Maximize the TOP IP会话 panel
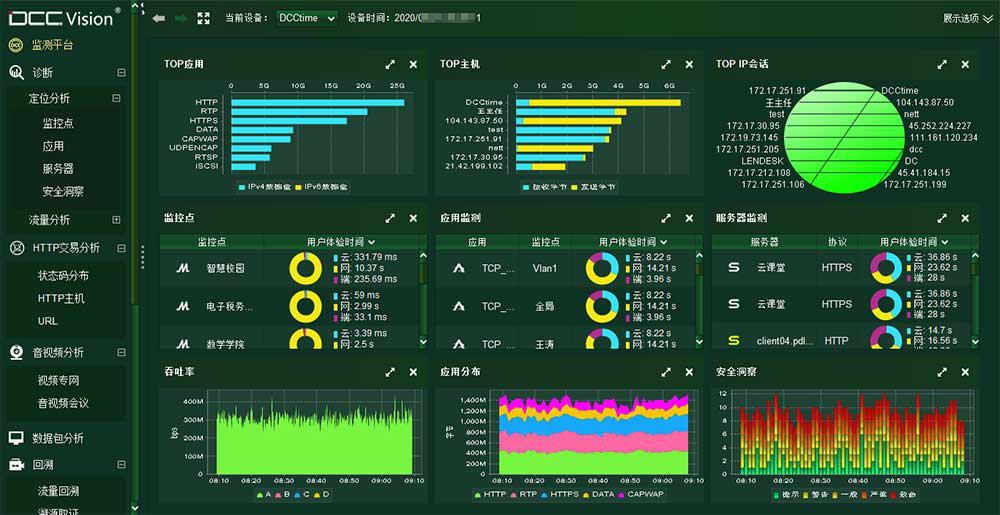1000x515 pixels. click(942, 64)
